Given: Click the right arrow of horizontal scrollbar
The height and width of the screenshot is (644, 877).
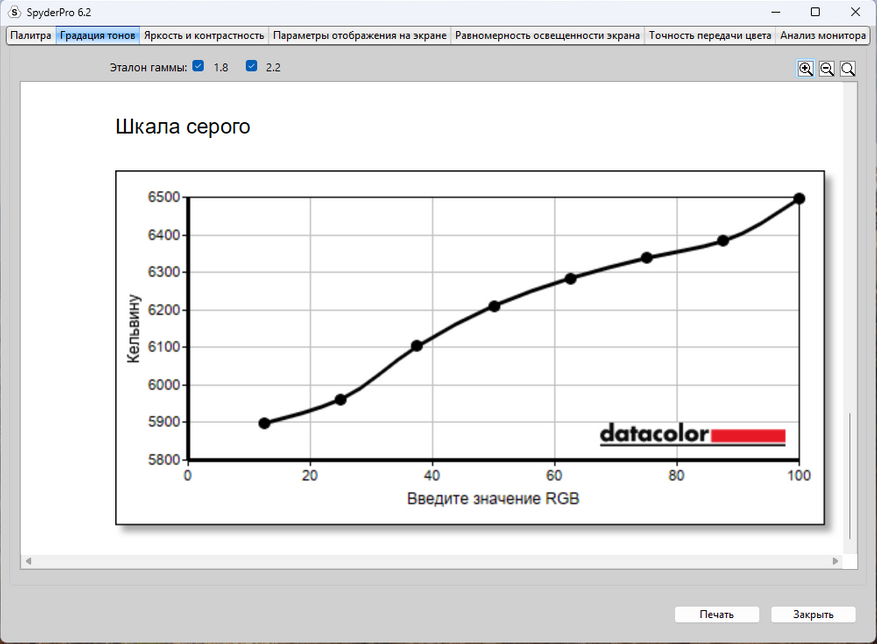Looking at the screenshot, I should click(x=836, y=561).
